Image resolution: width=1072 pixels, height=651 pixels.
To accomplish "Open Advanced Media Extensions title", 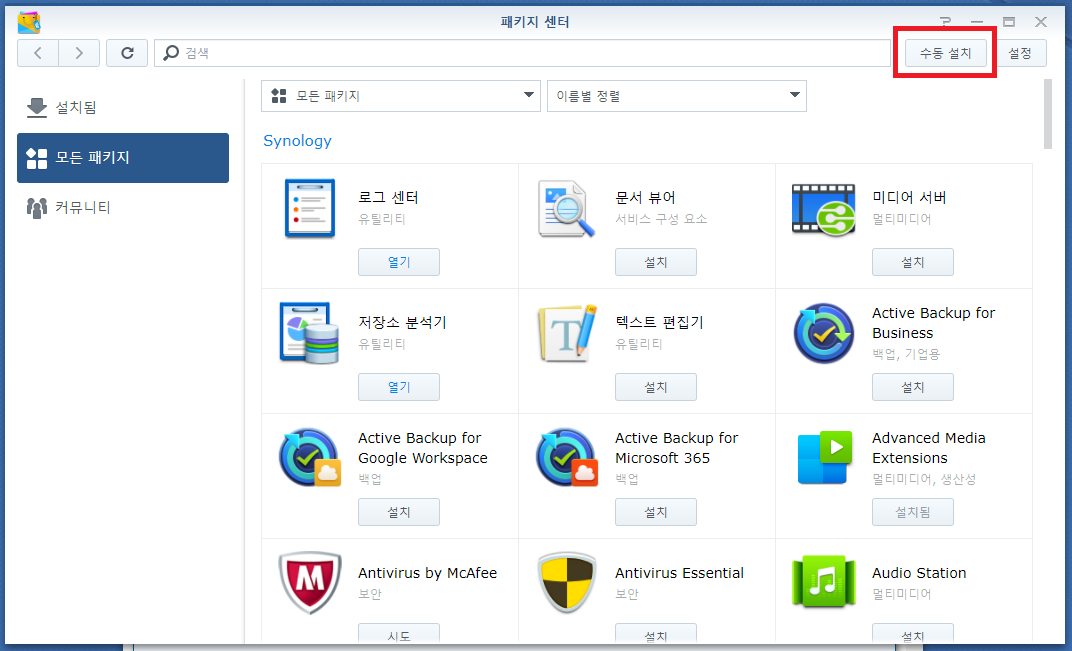I will (928, 448).
